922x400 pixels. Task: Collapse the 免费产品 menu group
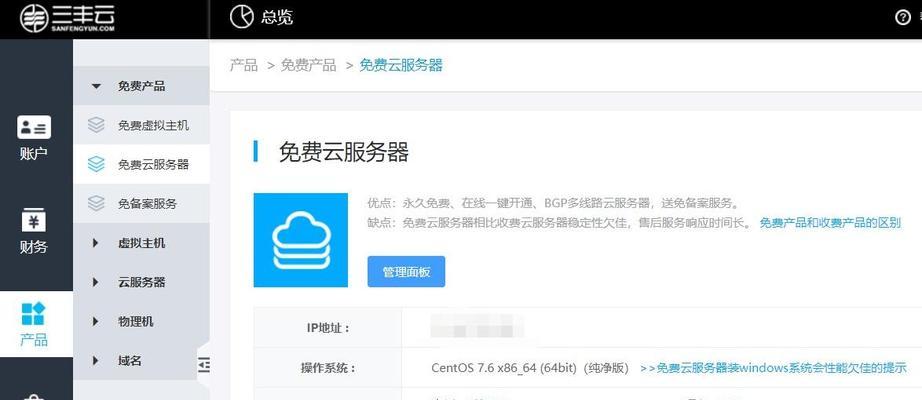click(x=141, y=86)
